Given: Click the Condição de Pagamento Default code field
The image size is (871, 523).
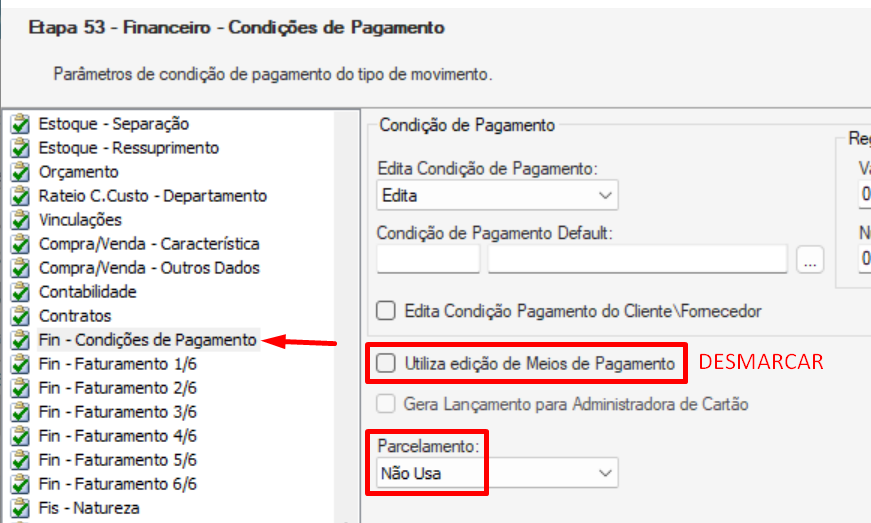Looking at the screenshot, I should [428, 259].
